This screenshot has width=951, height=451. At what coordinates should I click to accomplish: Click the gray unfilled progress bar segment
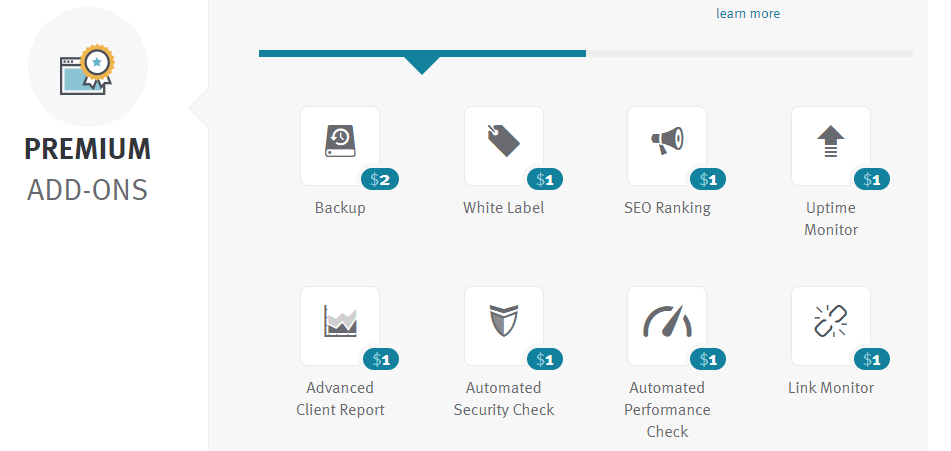748,53
